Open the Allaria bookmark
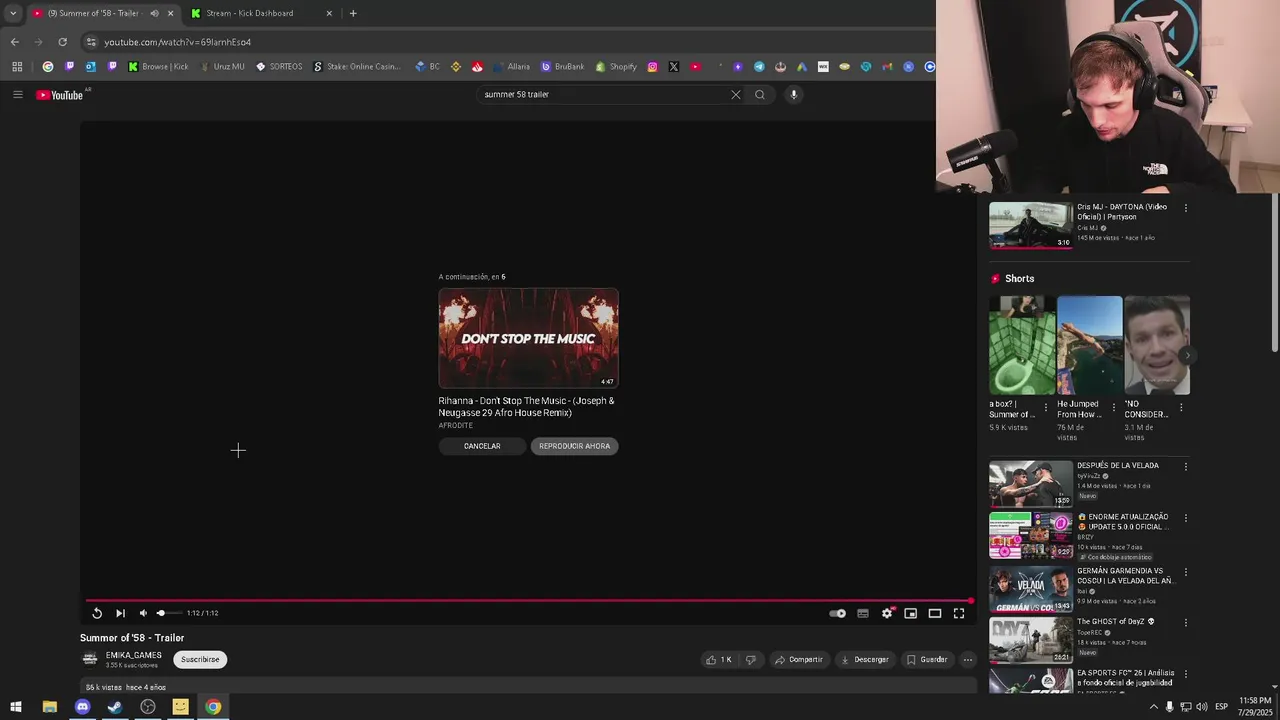The width and height of the screenshot is (1280, 720). pyautogui.click(x=511, y=67)
